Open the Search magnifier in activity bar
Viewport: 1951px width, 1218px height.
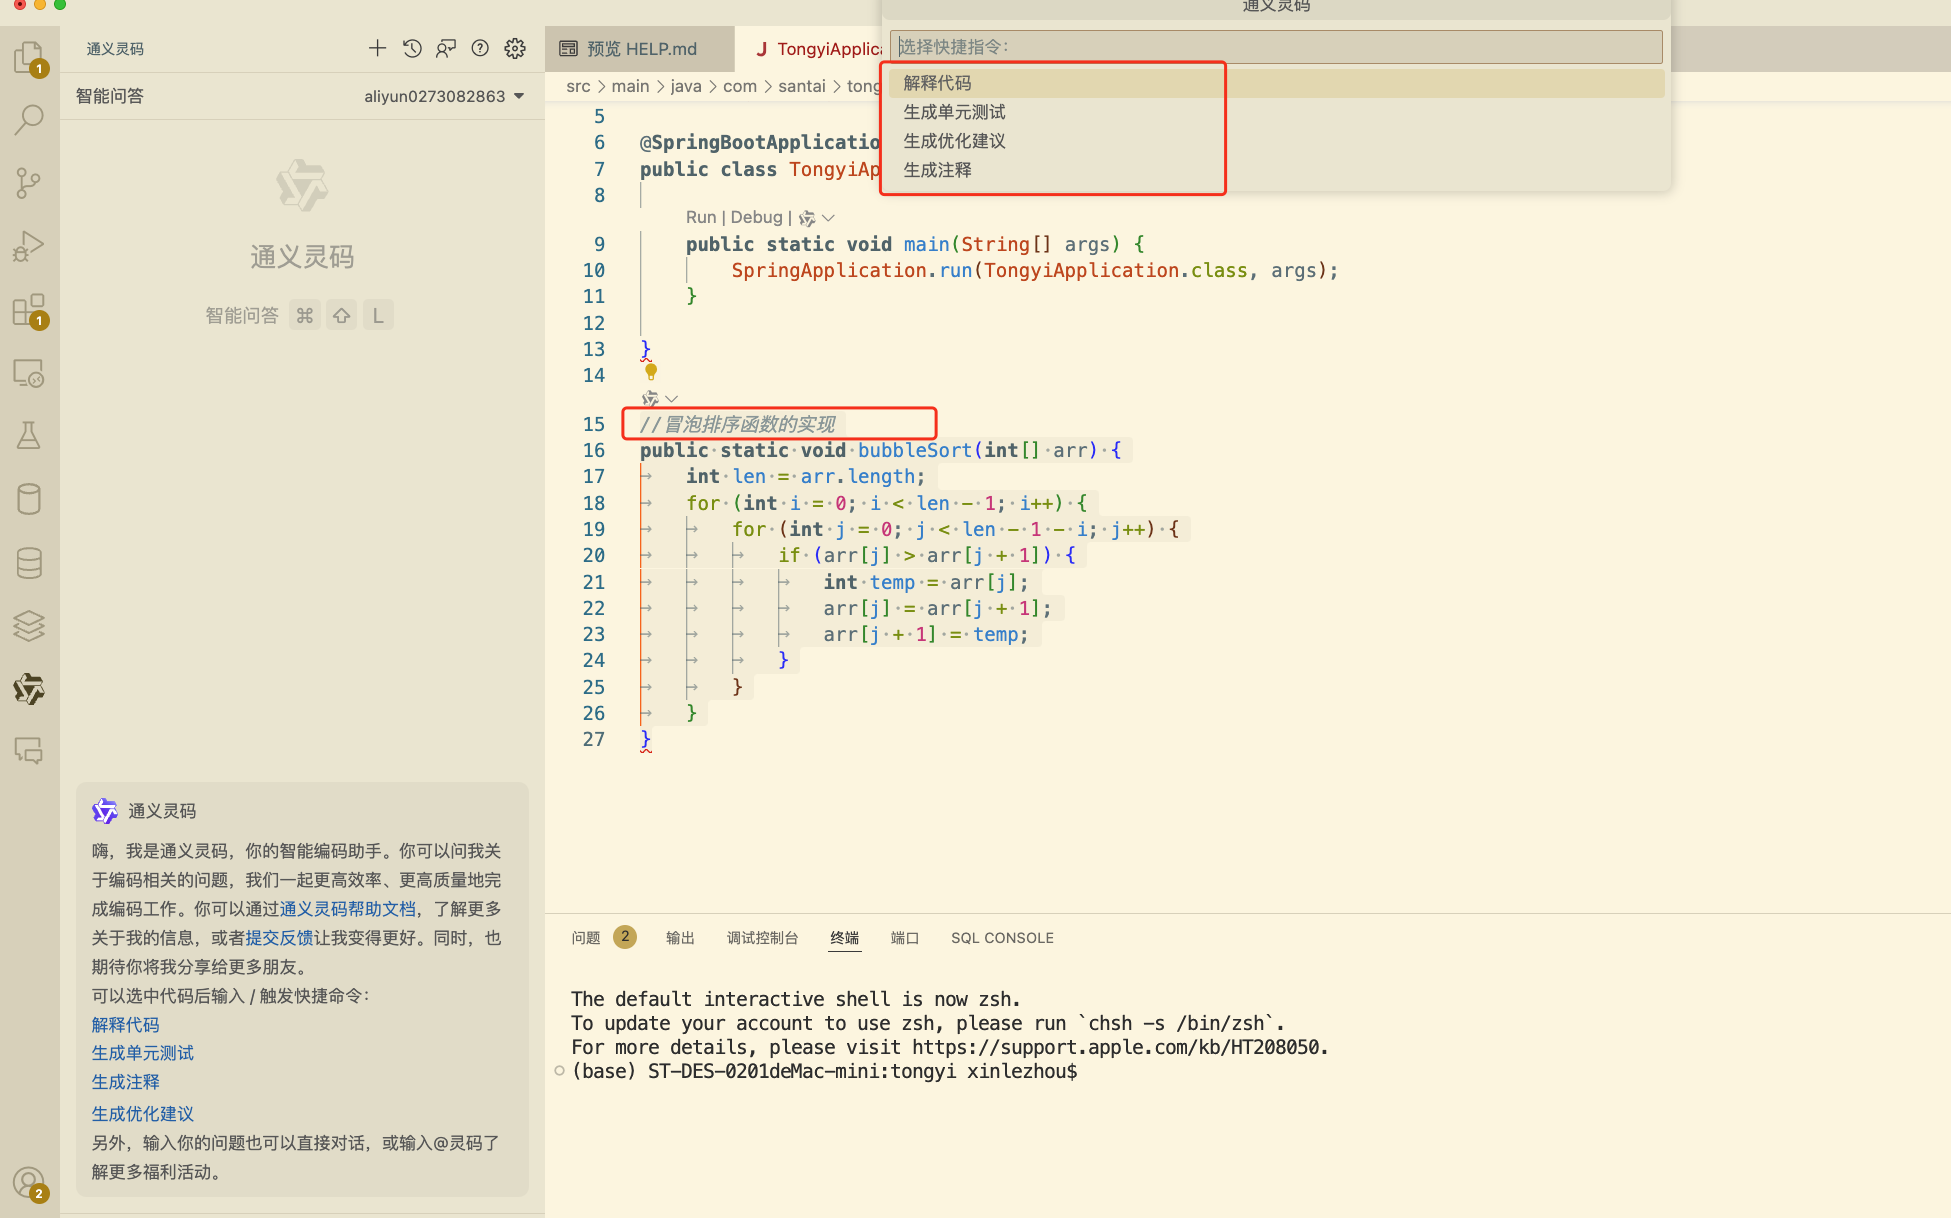29,120
